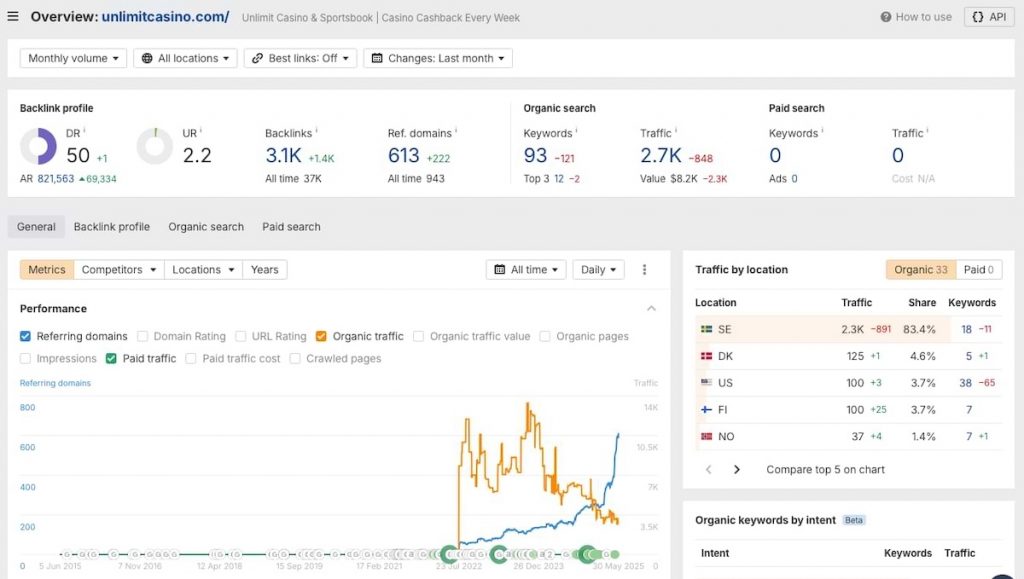Click the UR info icon
Viewport: 1024px width, 579px height.
[201, 131]
